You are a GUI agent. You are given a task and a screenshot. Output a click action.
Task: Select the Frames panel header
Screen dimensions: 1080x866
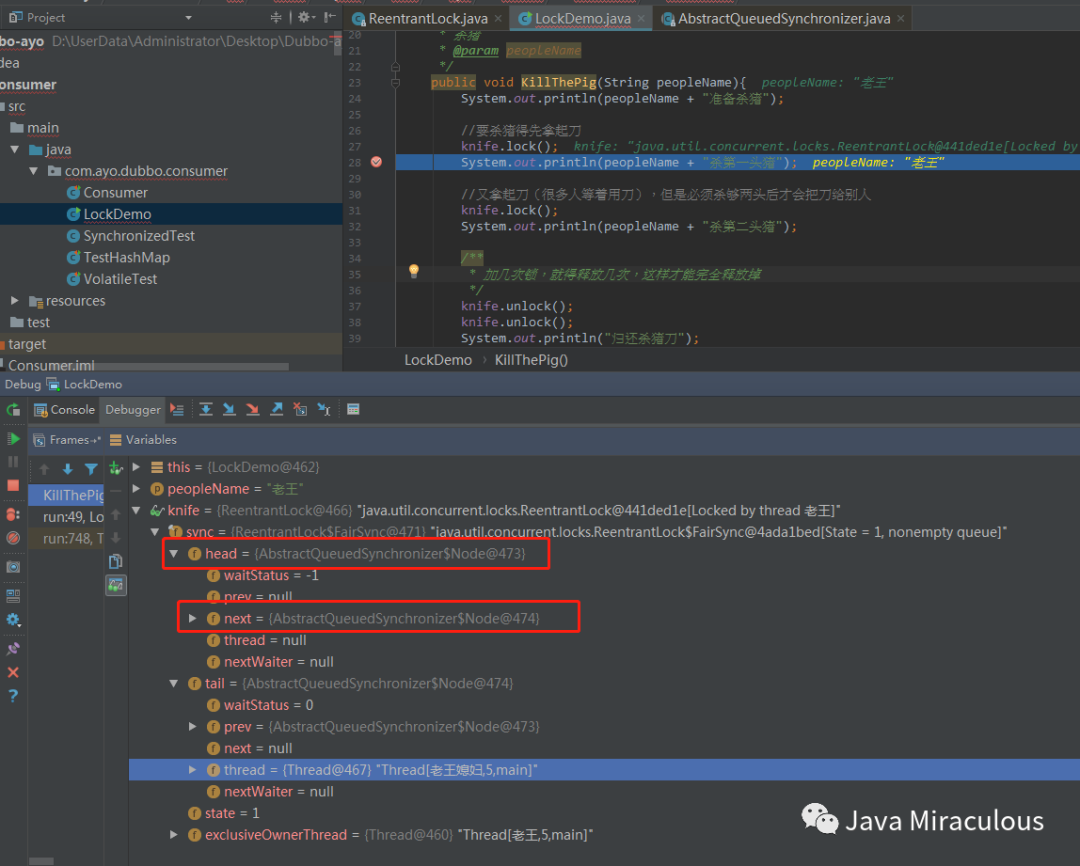coord(66,440)
